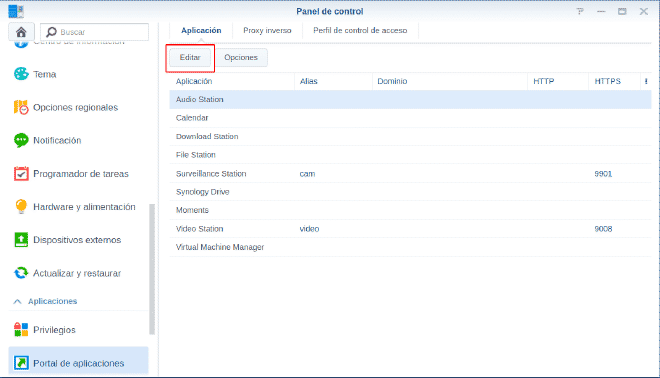Open Dispositivos externos upload icon
660x378 pixels.
pos(21,240)
